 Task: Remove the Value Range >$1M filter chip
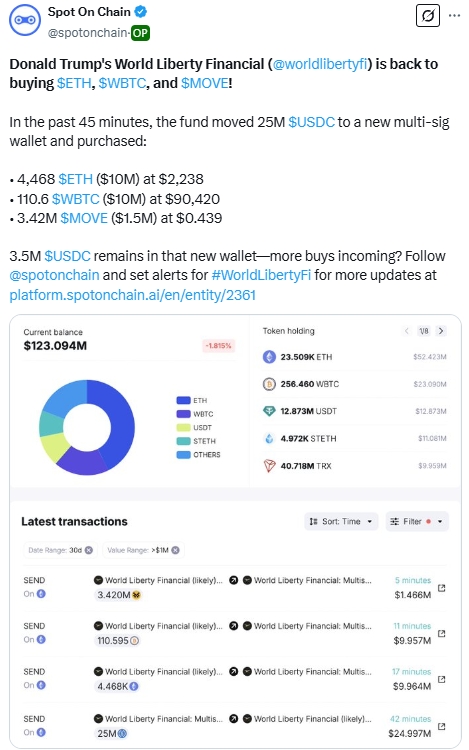coord(175,550)
